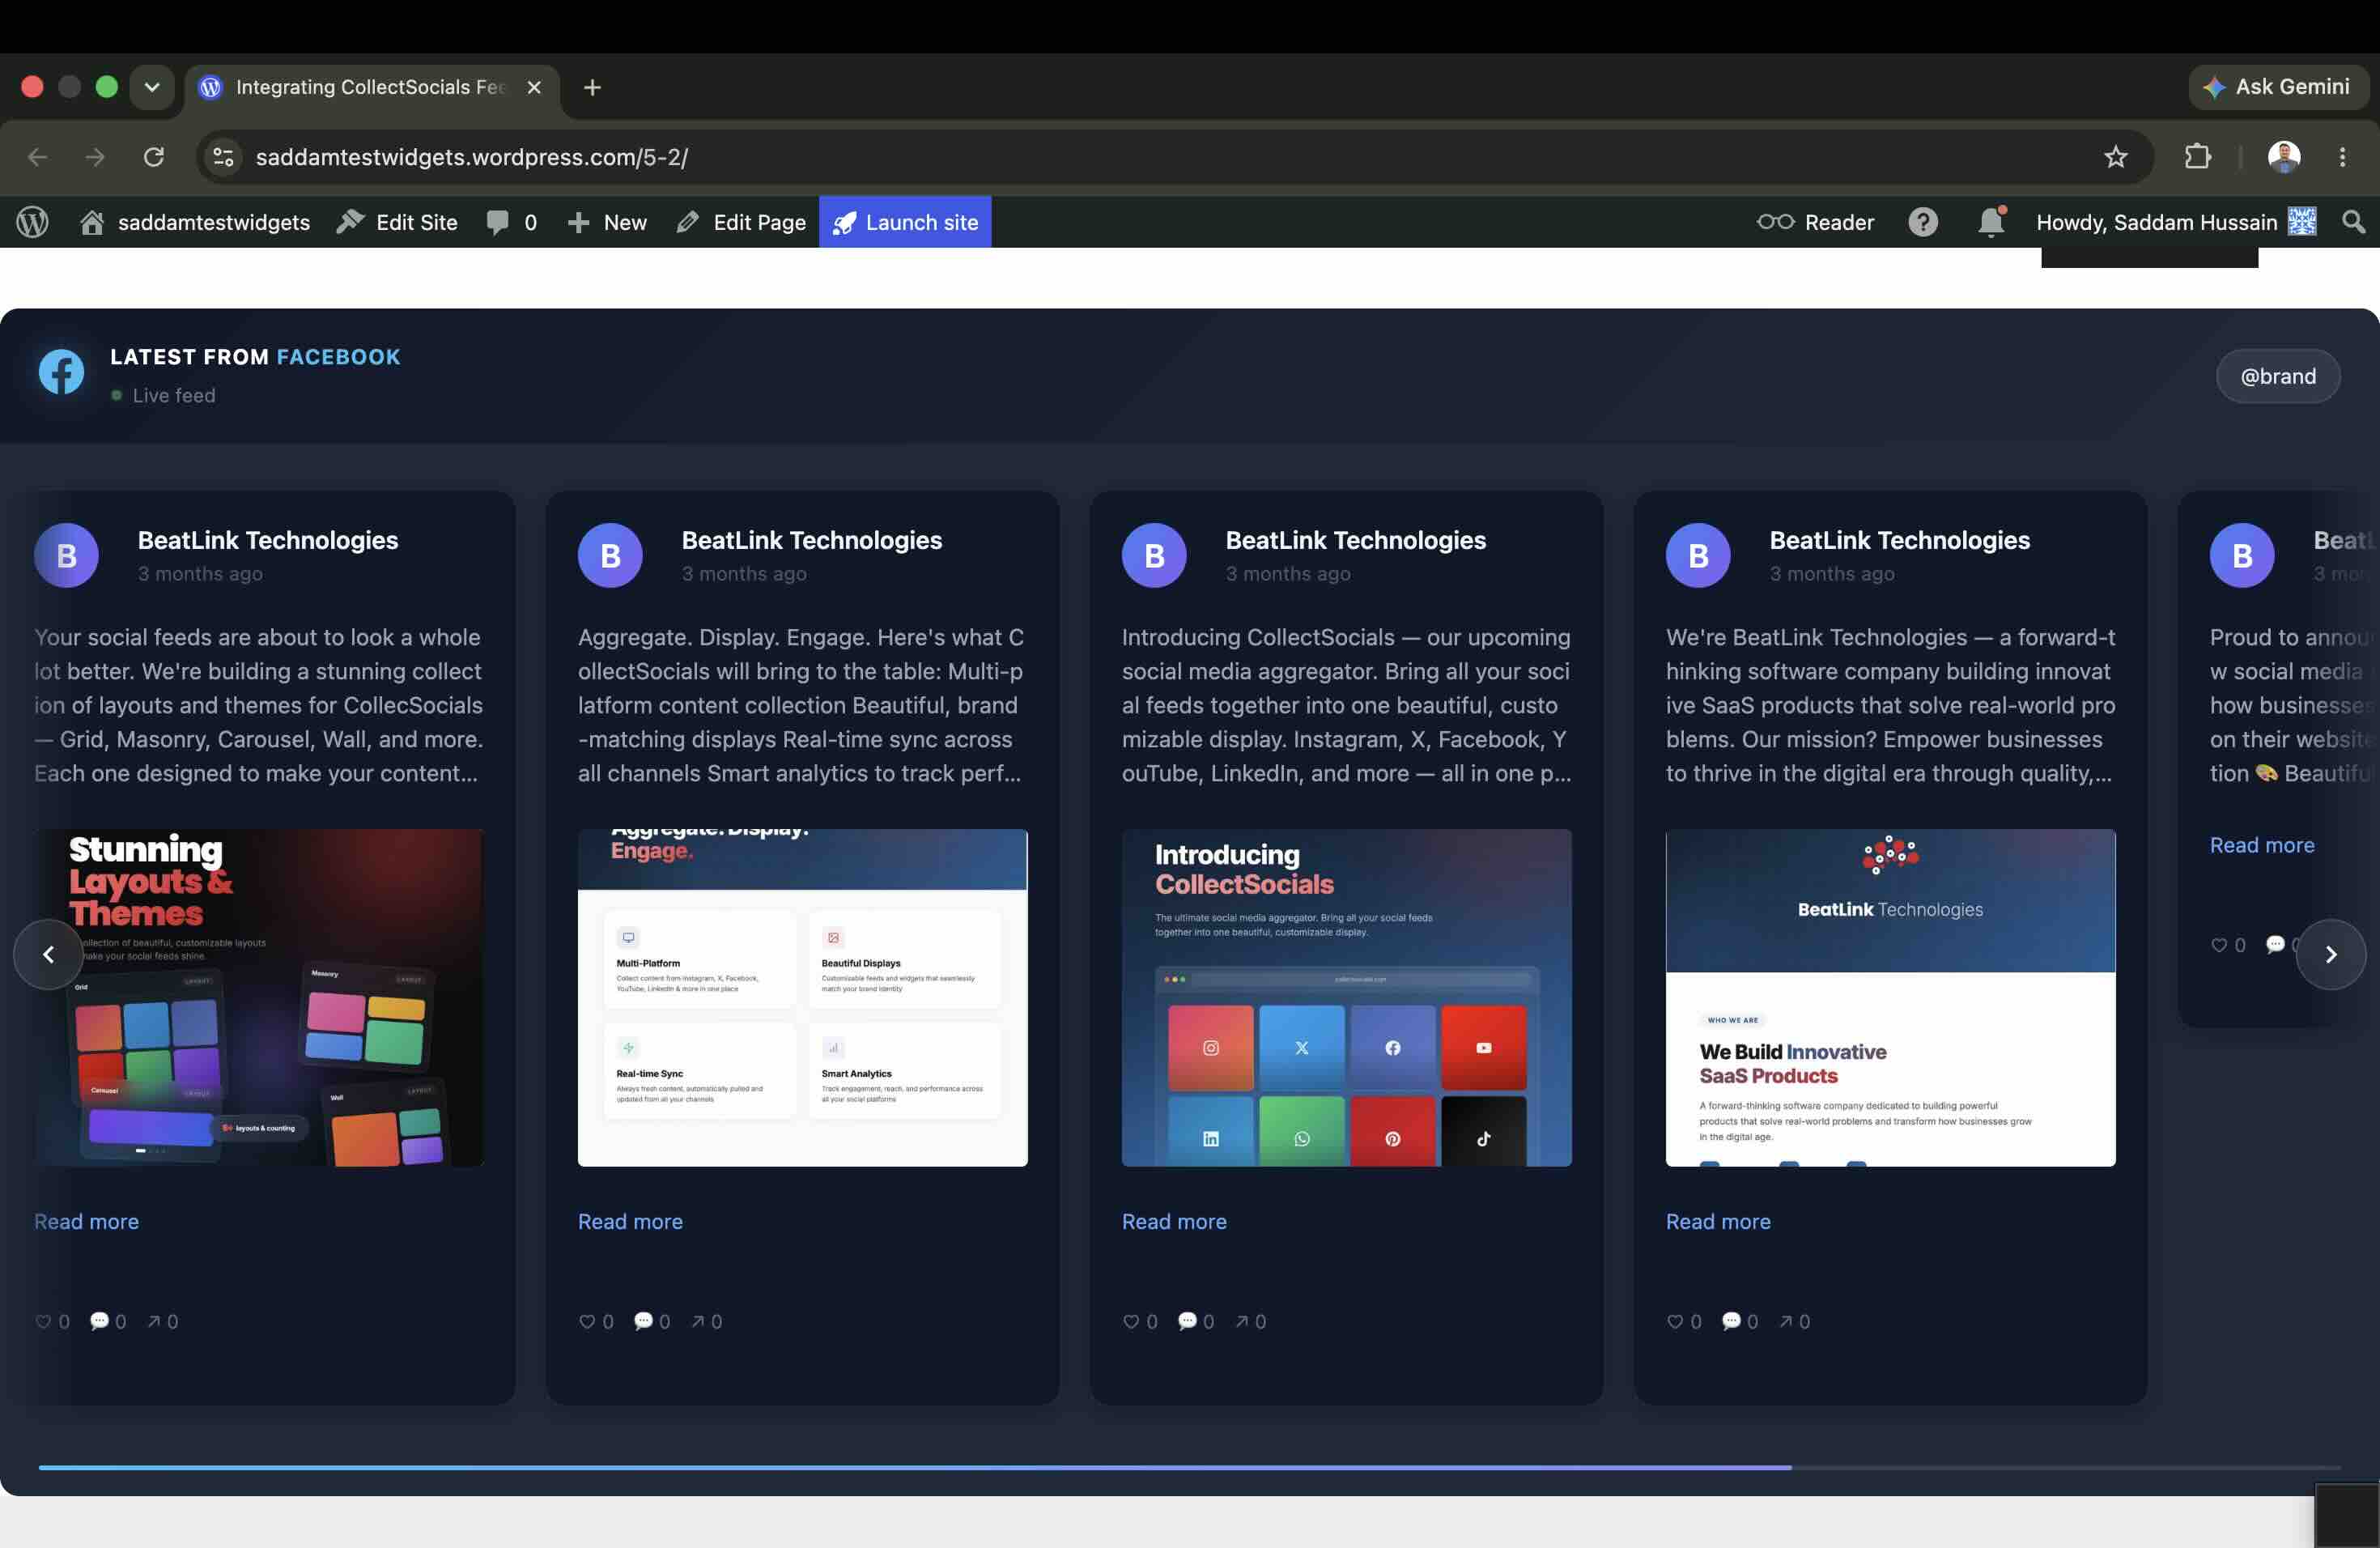Bookmark this page with the star icon

pos(2115,157)
